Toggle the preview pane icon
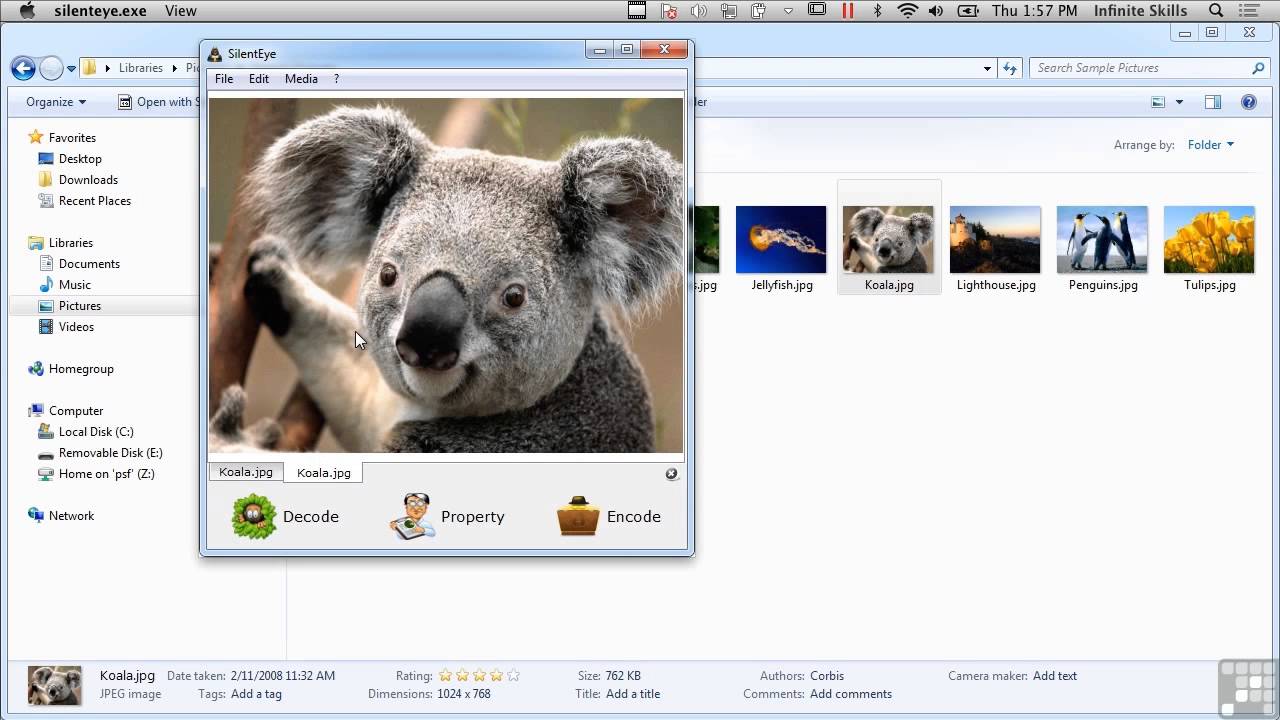 coord(1213,102)
